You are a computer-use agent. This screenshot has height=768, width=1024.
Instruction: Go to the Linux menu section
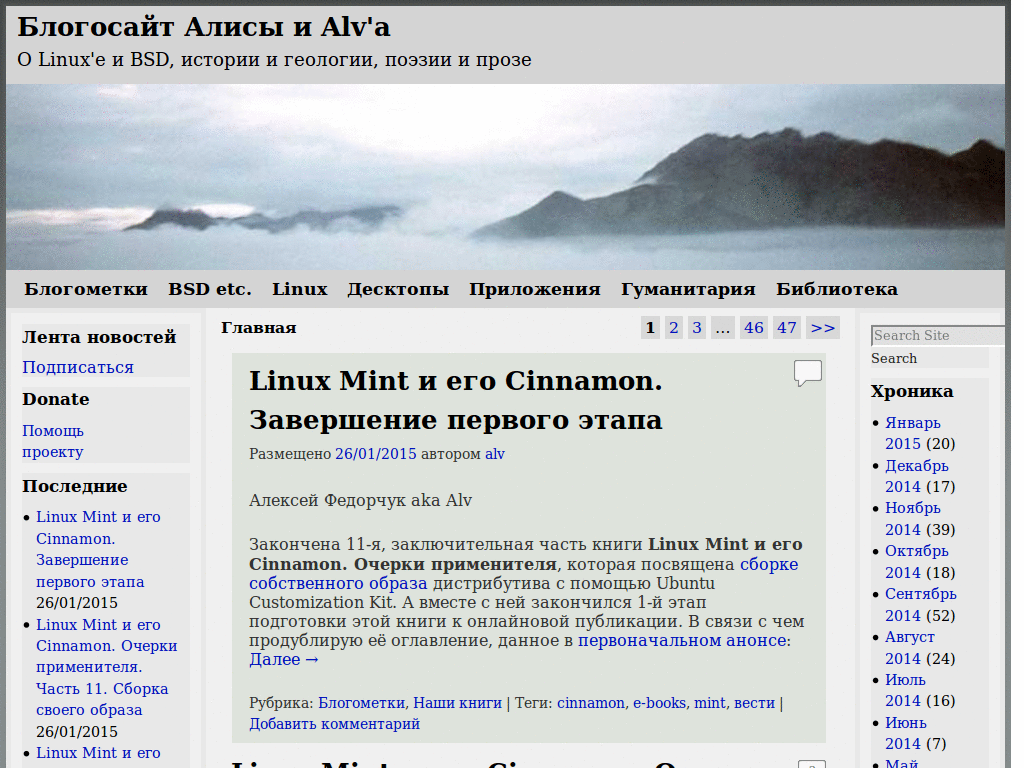pos(300,289)
